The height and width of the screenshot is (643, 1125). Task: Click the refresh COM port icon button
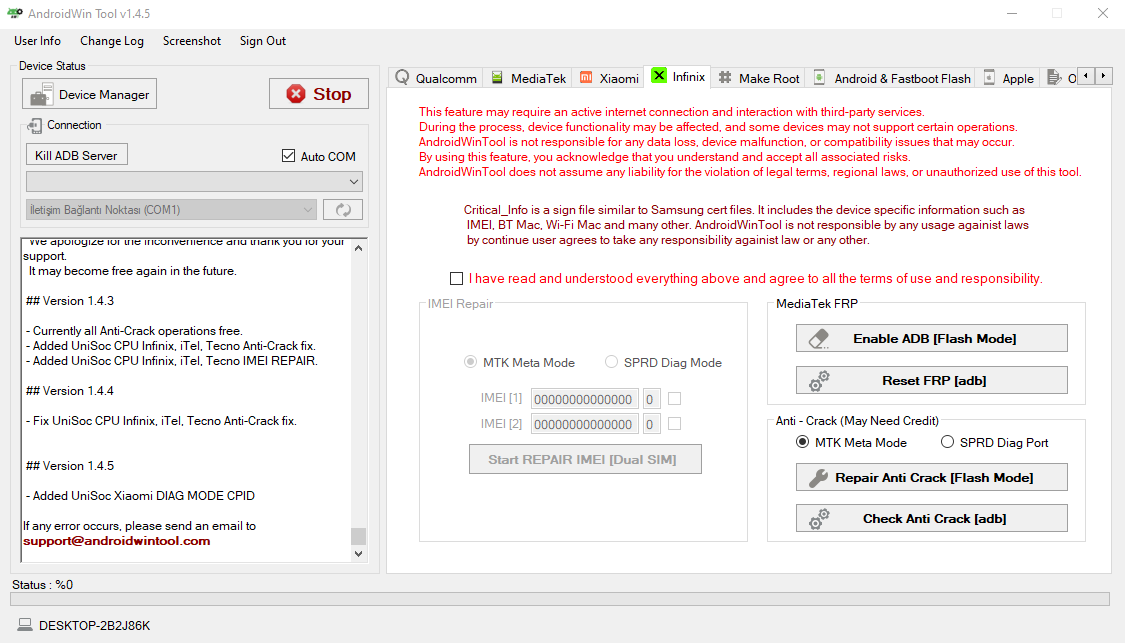[342, 210]
